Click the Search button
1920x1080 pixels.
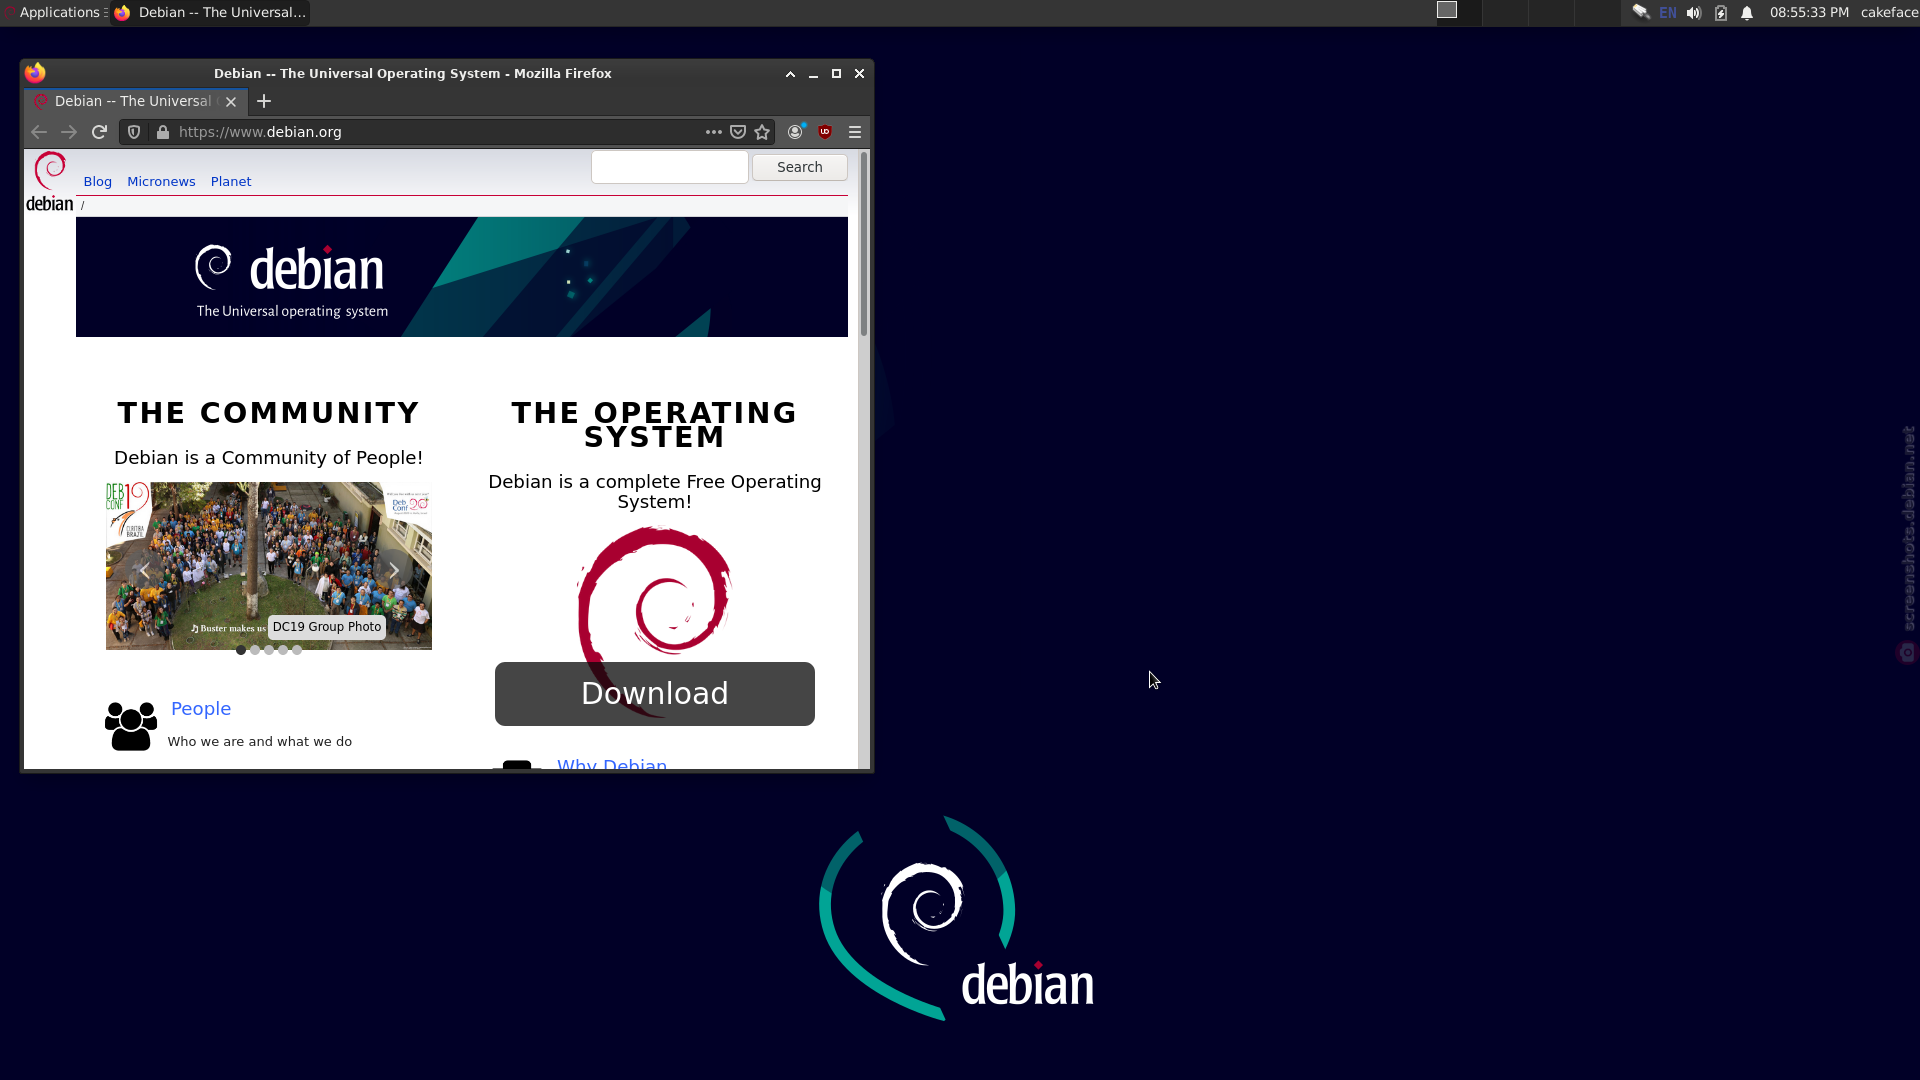click(x=800, y=167)
